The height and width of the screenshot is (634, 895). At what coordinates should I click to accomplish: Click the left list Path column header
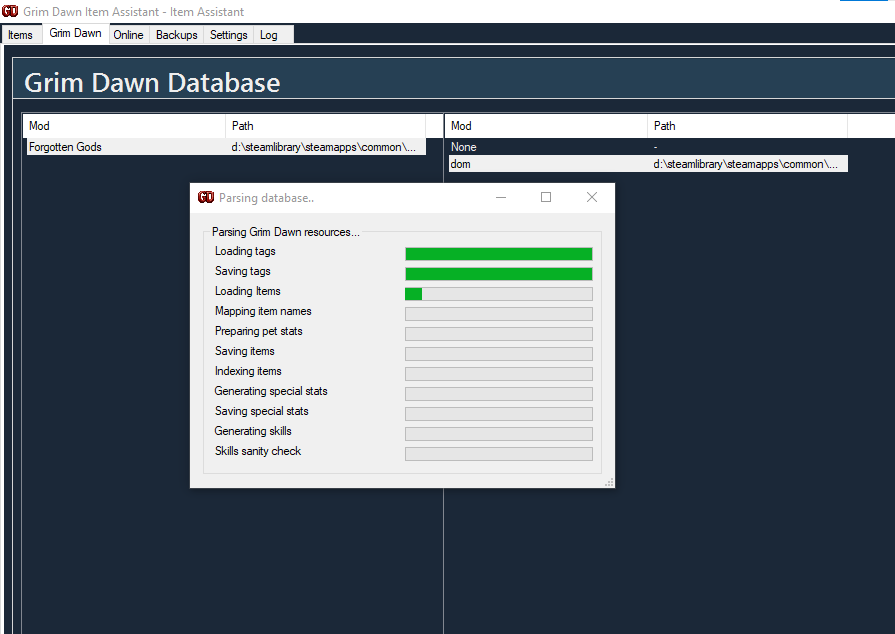point(325,126)
